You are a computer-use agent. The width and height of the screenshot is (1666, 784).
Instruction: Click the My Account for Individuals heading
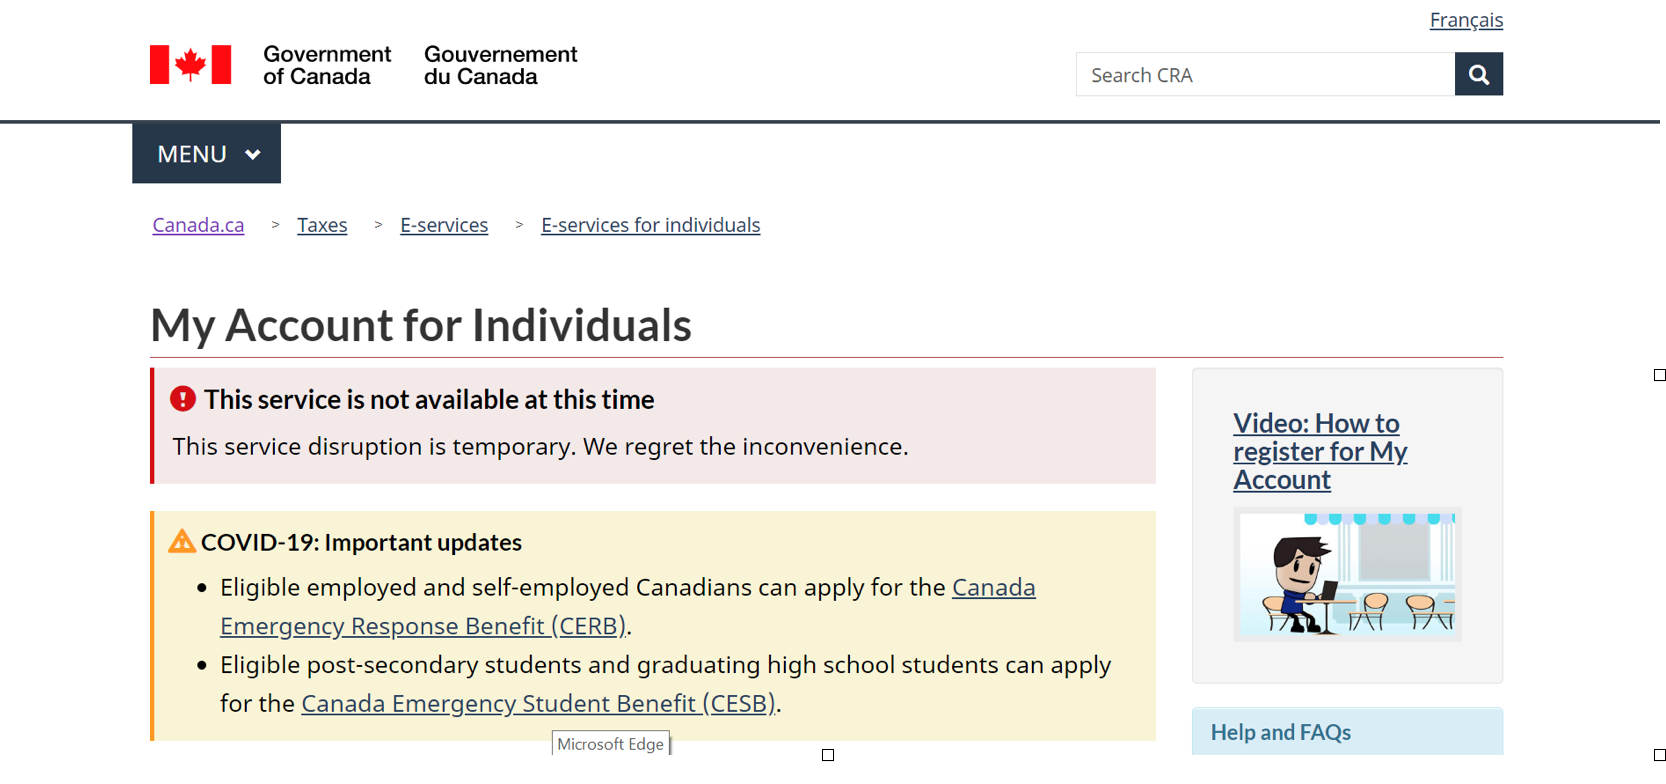421,325
